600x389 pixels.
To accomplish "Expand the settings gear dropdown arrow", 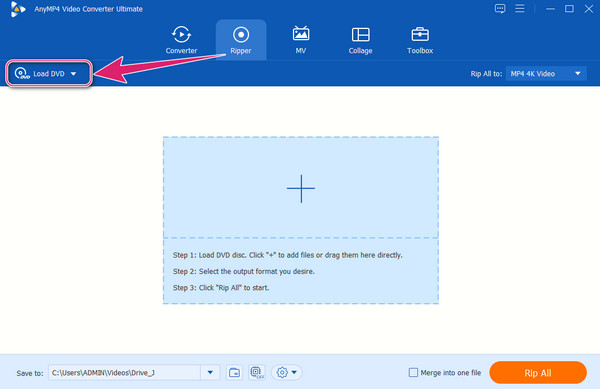I will pos(294,373).
